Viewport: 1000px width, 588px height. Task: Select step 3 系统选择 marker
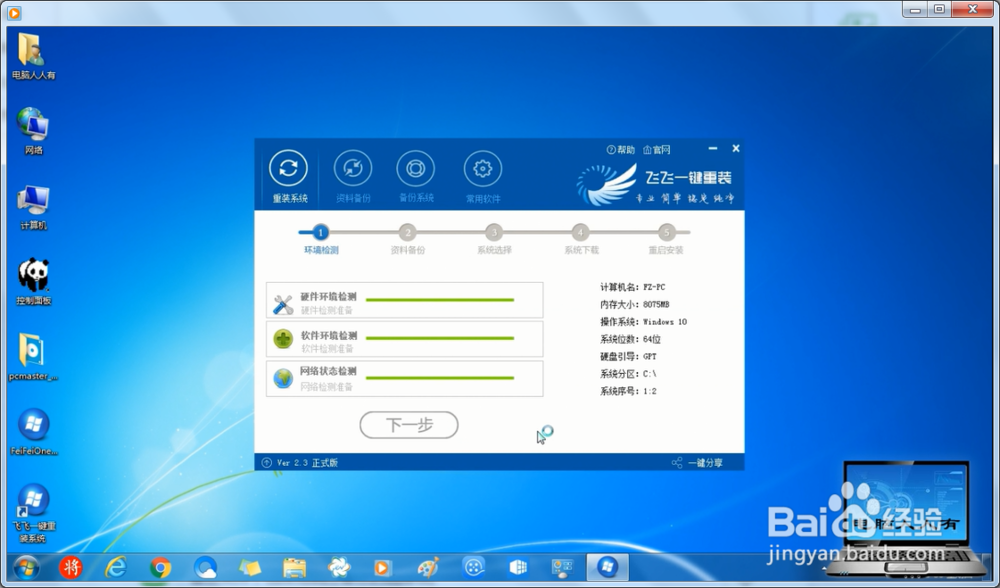click(494, 232)
